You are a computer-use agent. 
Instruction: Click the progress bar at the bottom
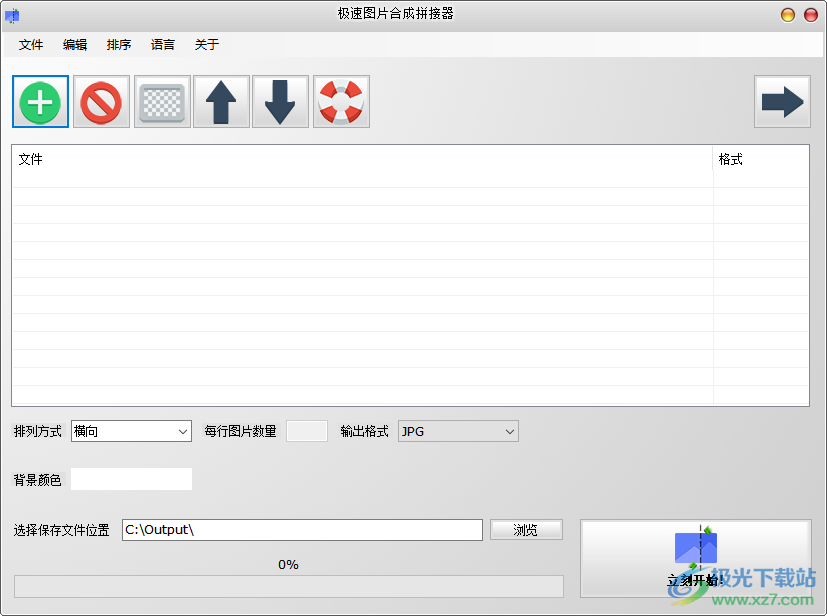[289, 586]
